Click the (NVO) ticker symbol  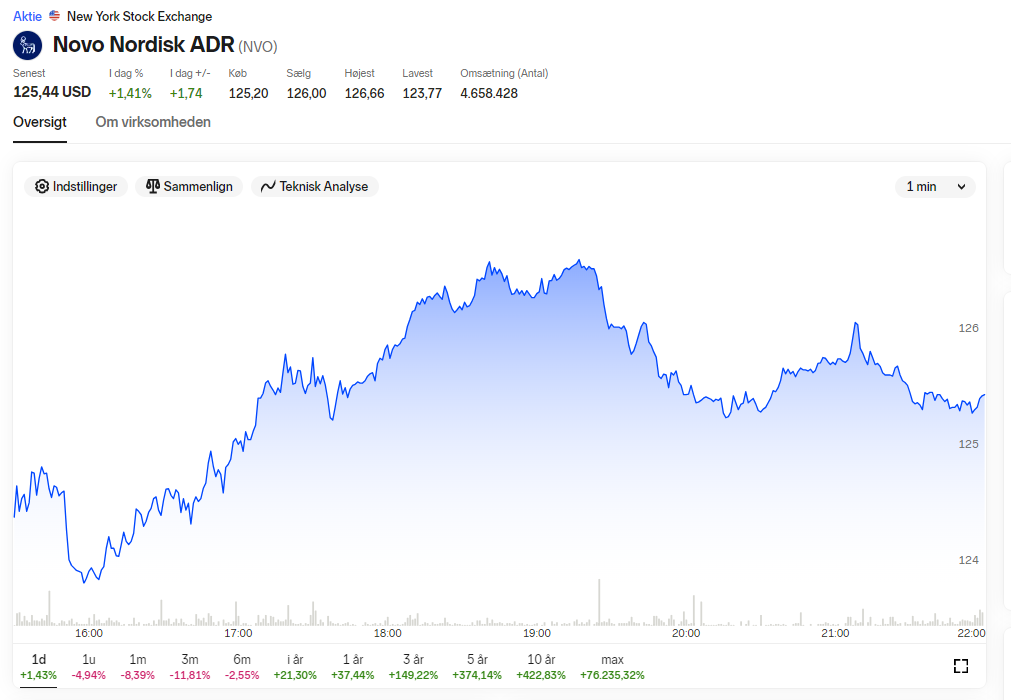(258, 46)
